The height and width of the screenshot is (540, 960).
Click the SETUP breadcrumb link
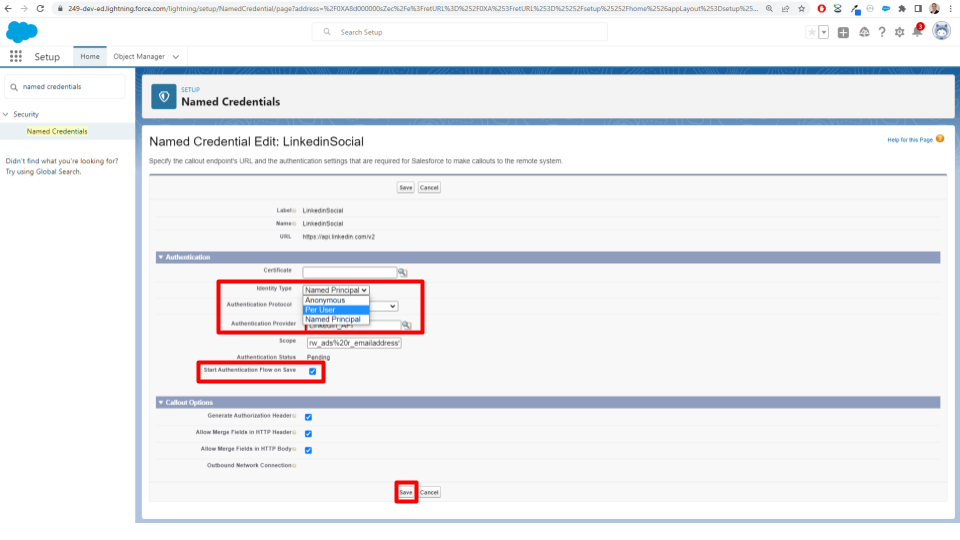tap(190, 89)
